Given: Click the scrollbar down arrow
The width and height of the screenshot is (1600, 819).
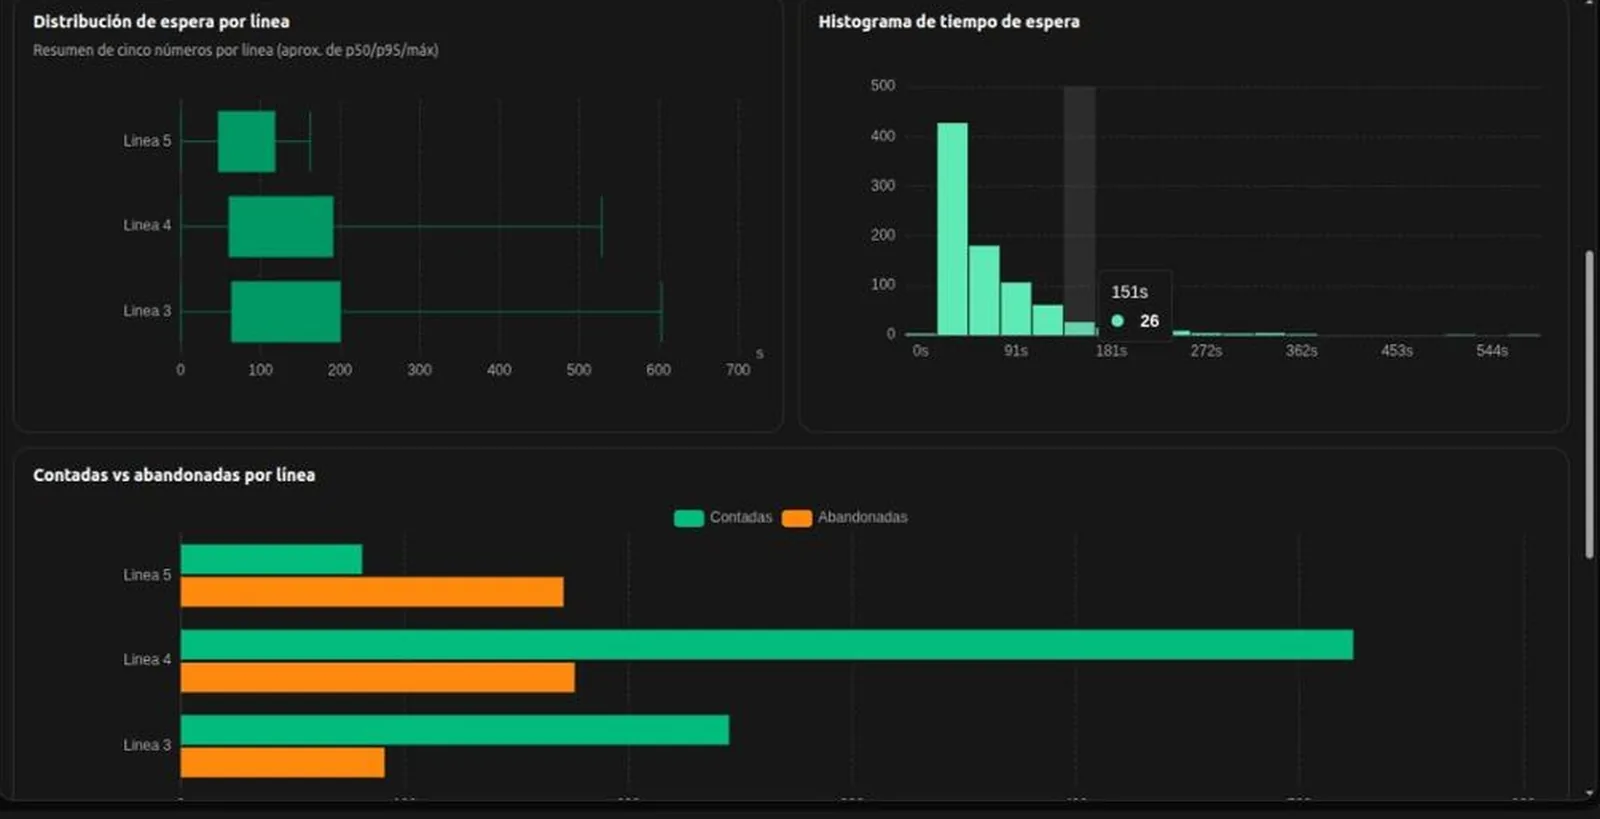Looking at the screenshot, I should point(1590,794).
